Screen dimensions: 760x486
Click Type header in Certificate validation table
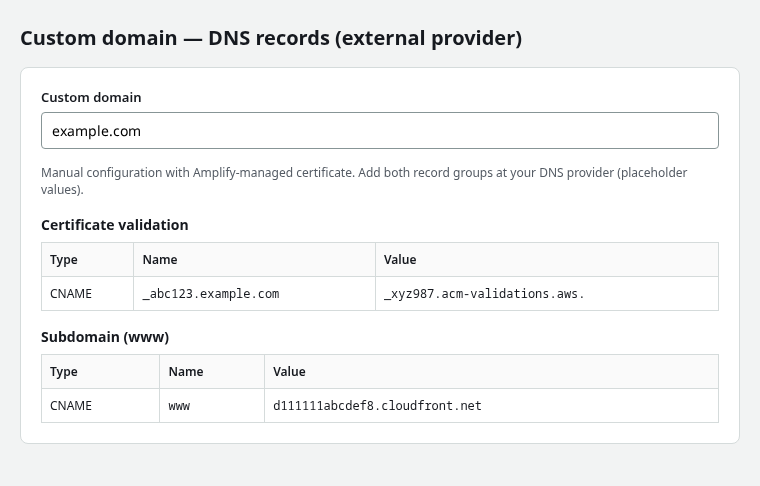point(87,260)
